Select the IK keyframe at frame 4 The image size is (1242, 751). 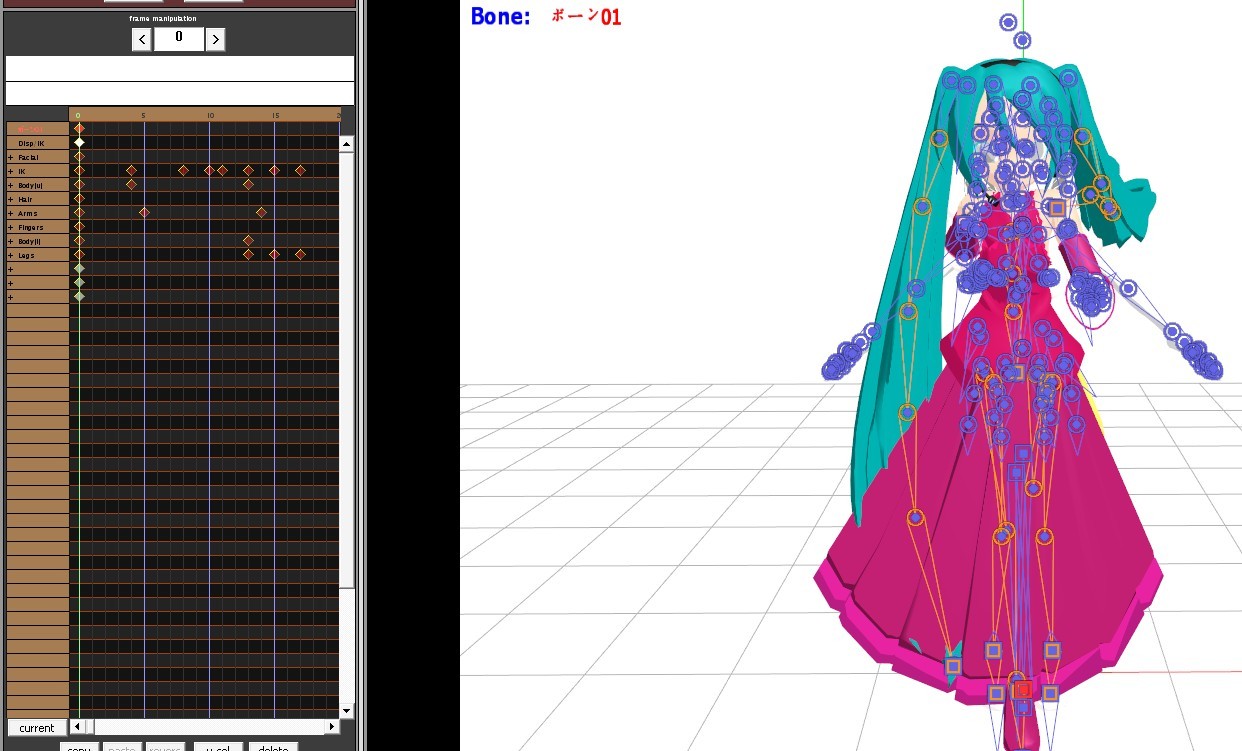click(x=131, y=171)
